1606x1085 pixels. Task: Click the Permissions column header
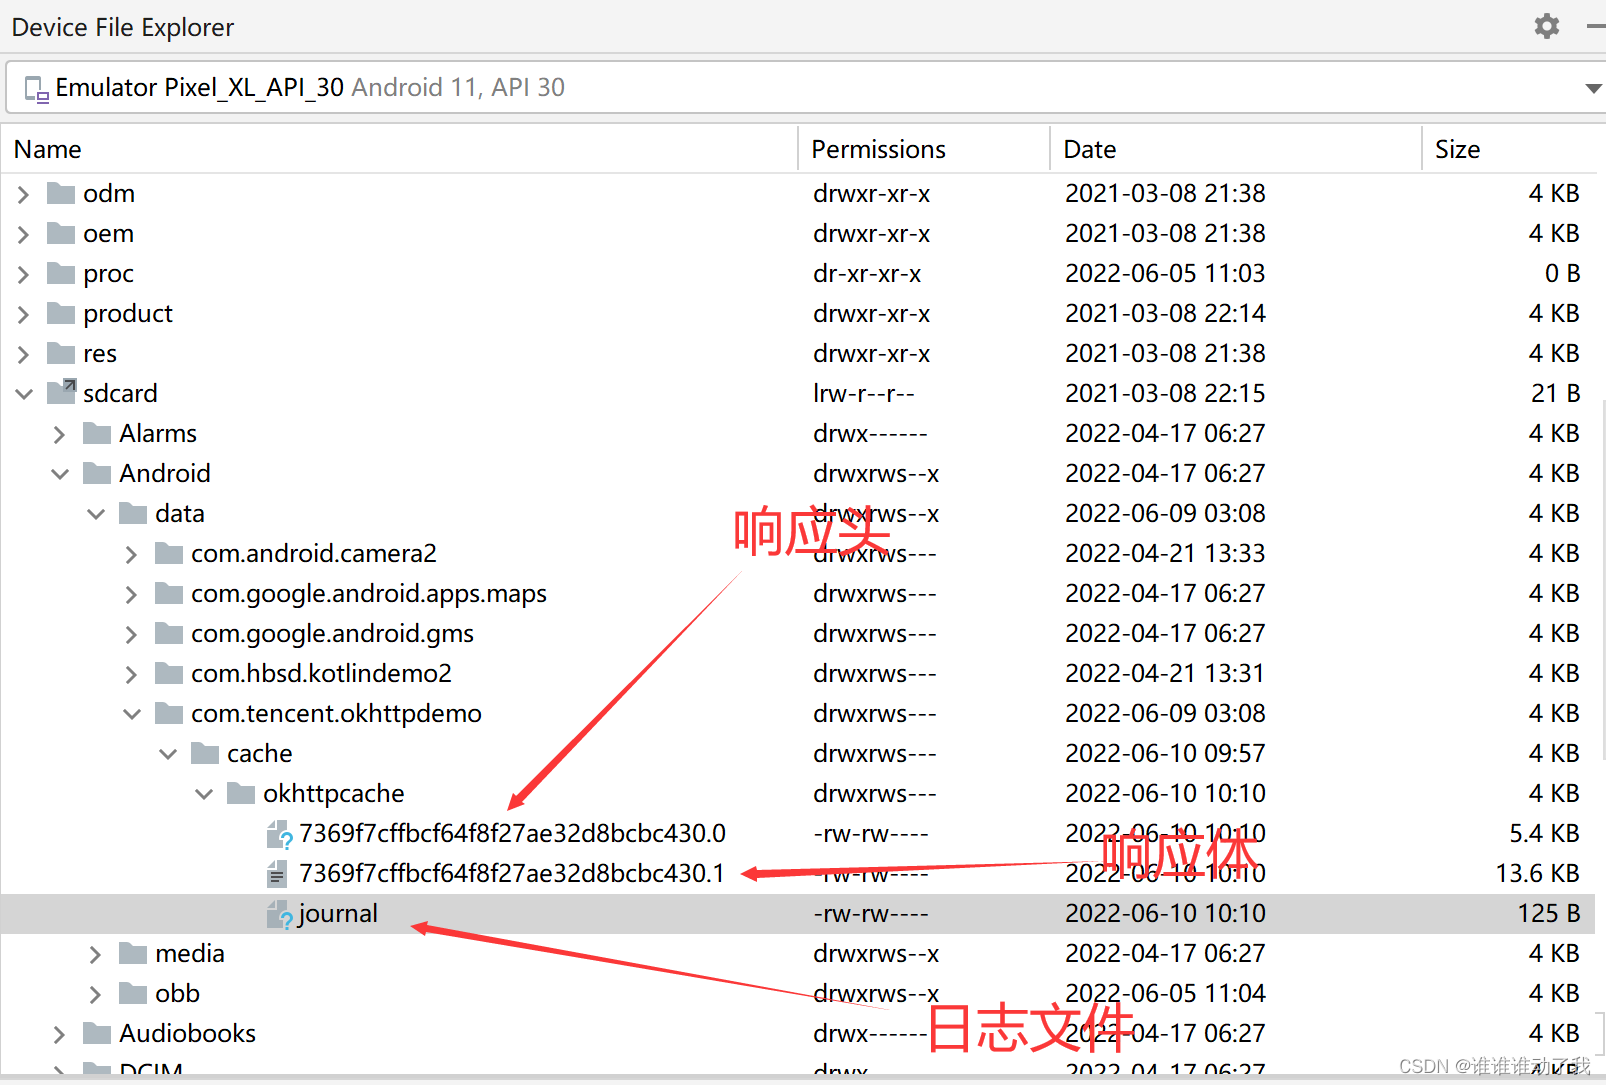878,148
